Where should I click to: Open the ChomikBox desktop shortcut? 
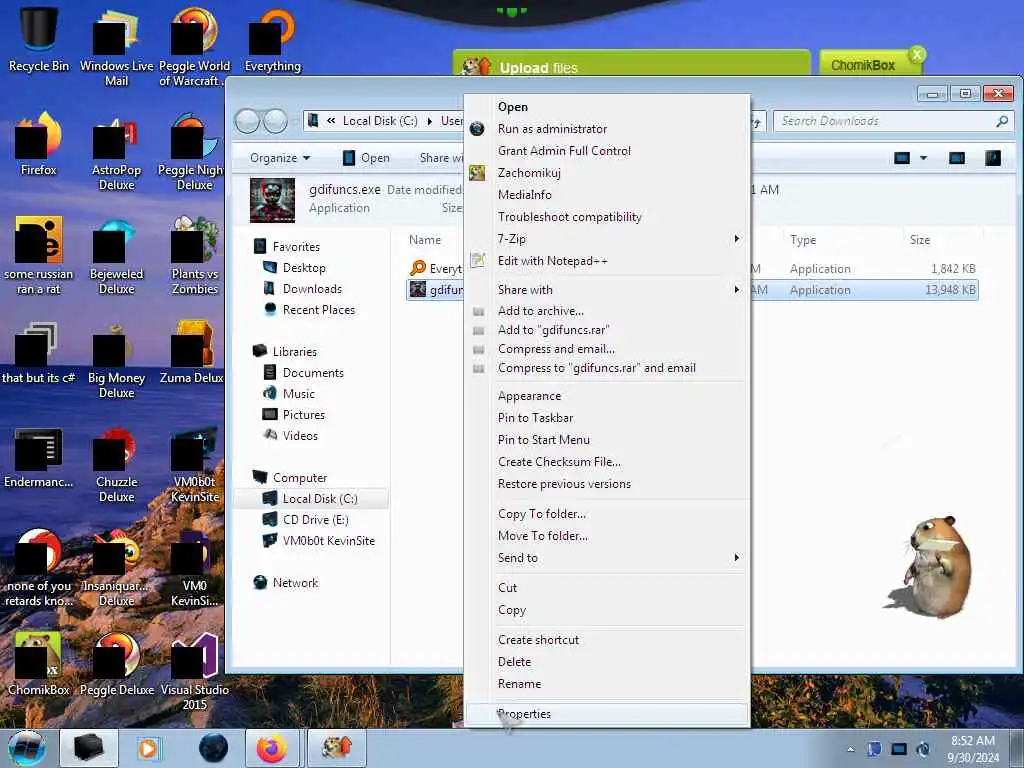(39, 665)
